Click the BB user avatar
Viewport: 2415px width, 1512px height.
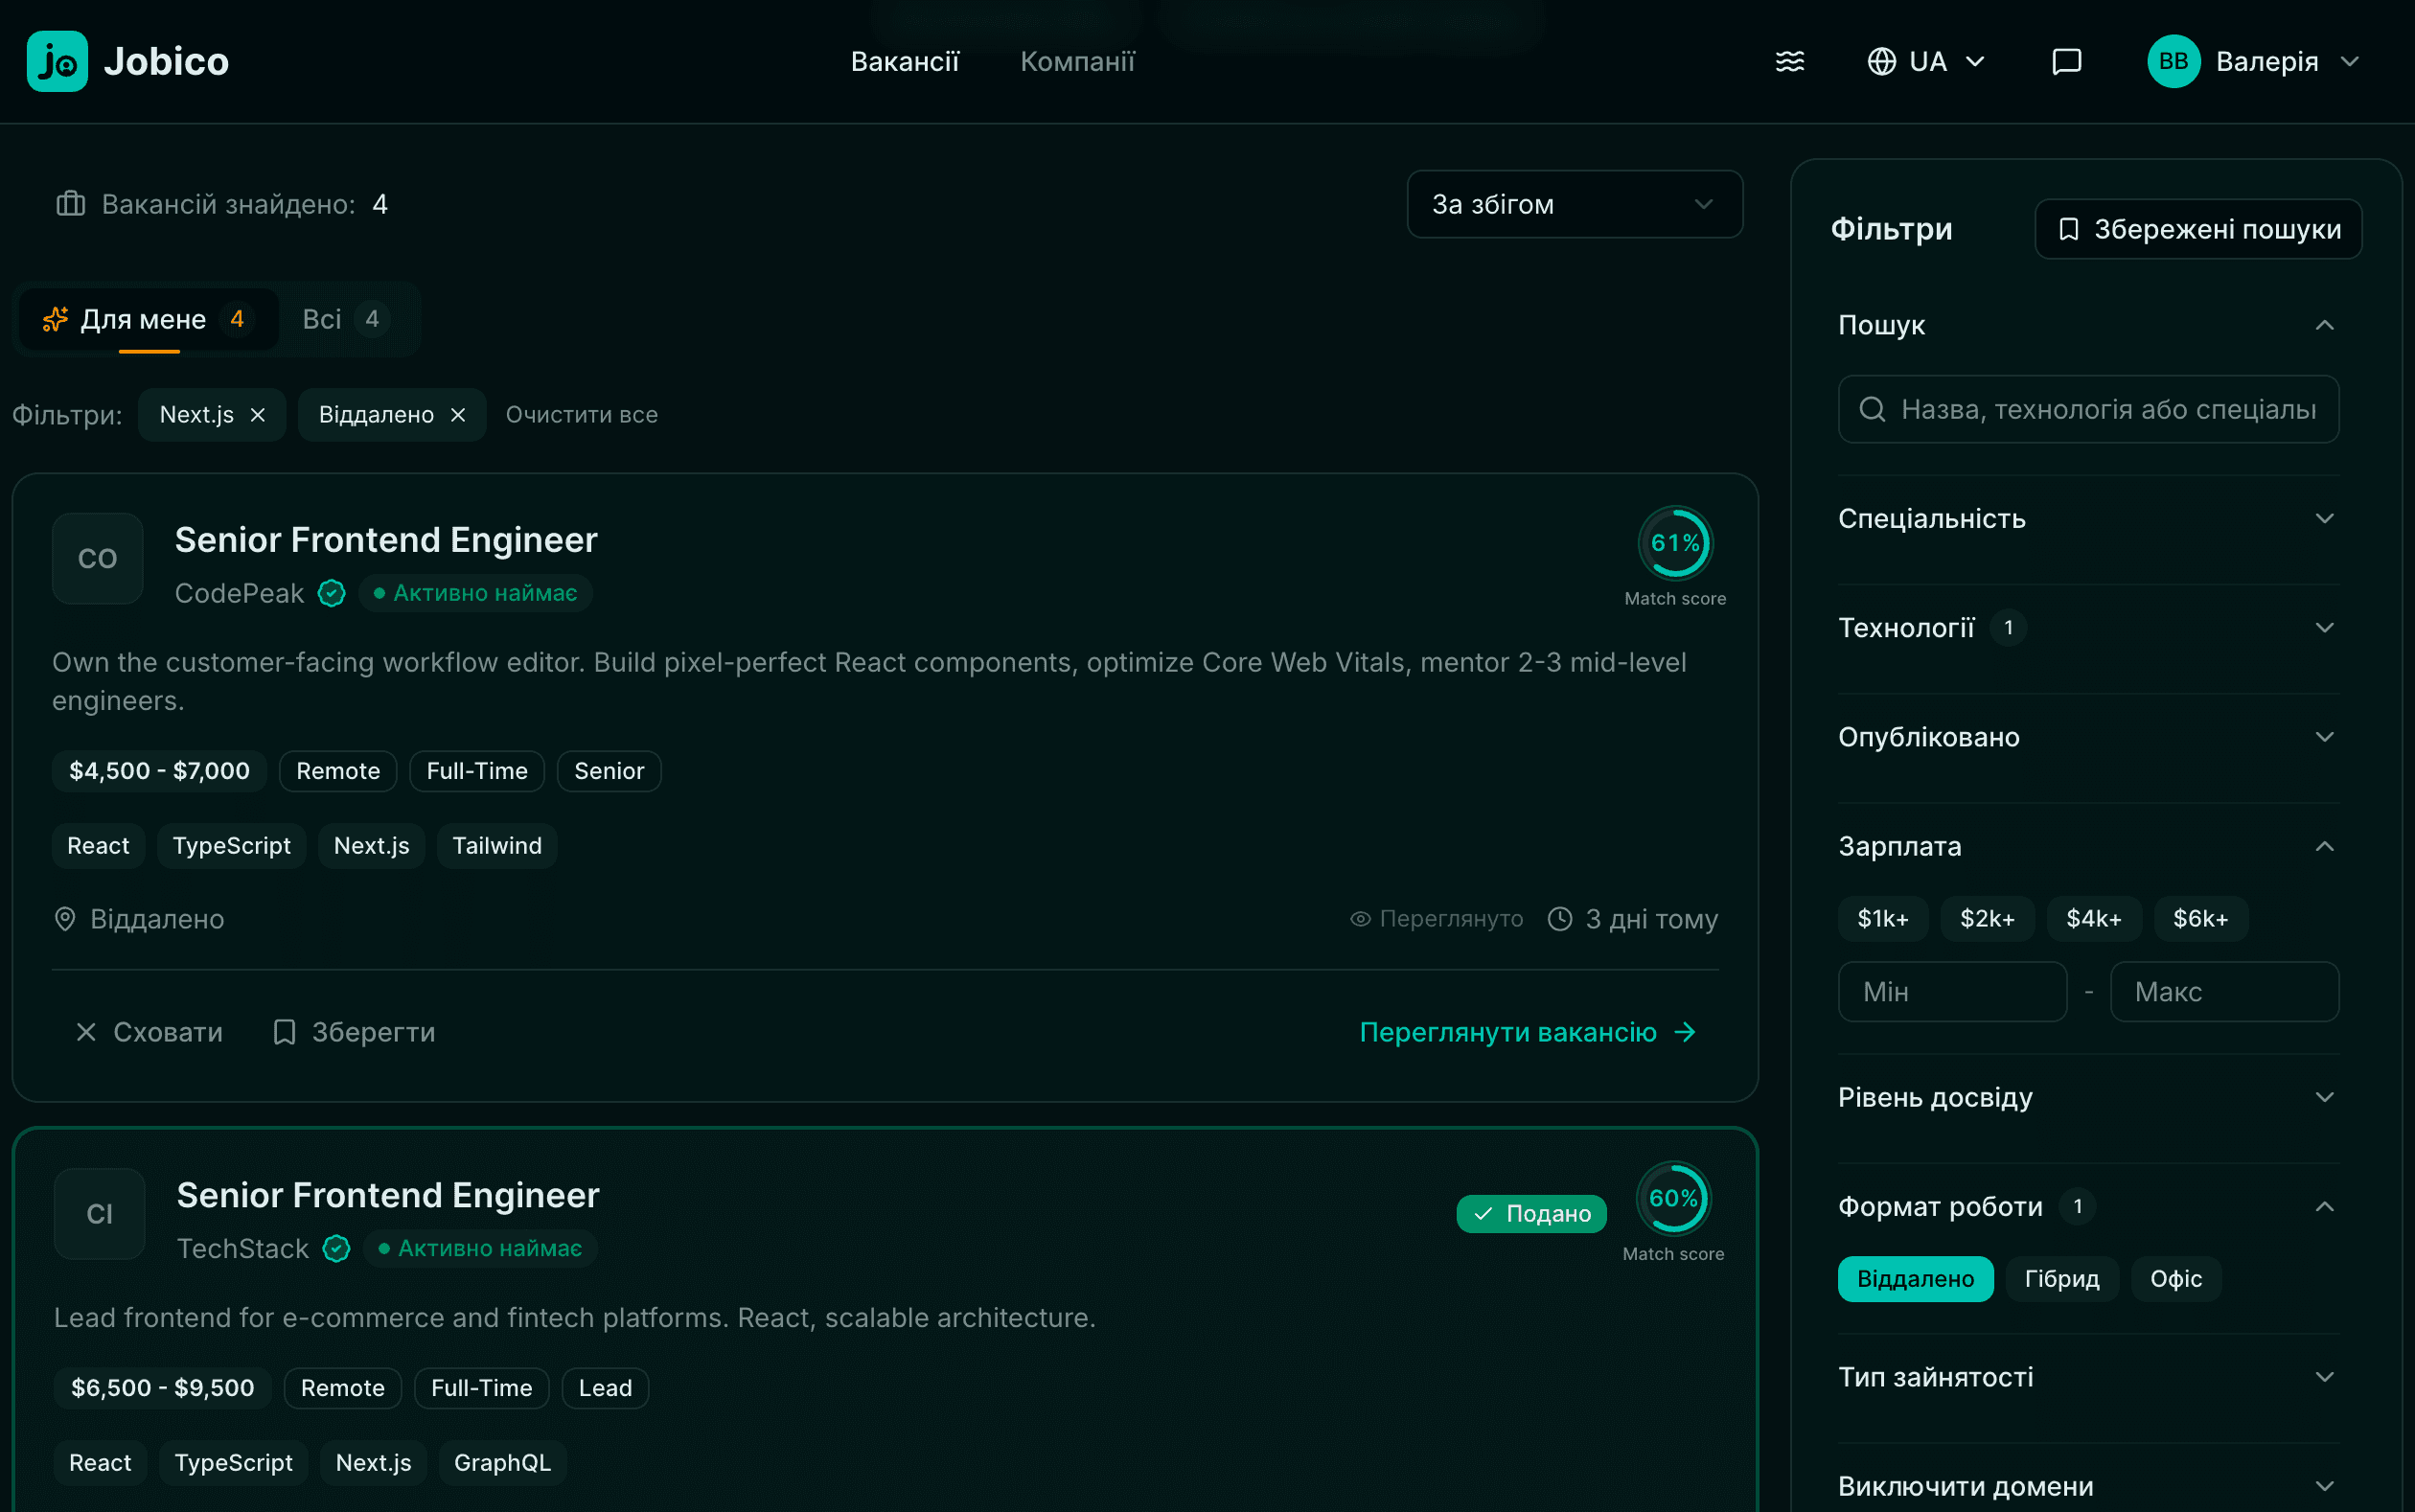pos(2174,61)
